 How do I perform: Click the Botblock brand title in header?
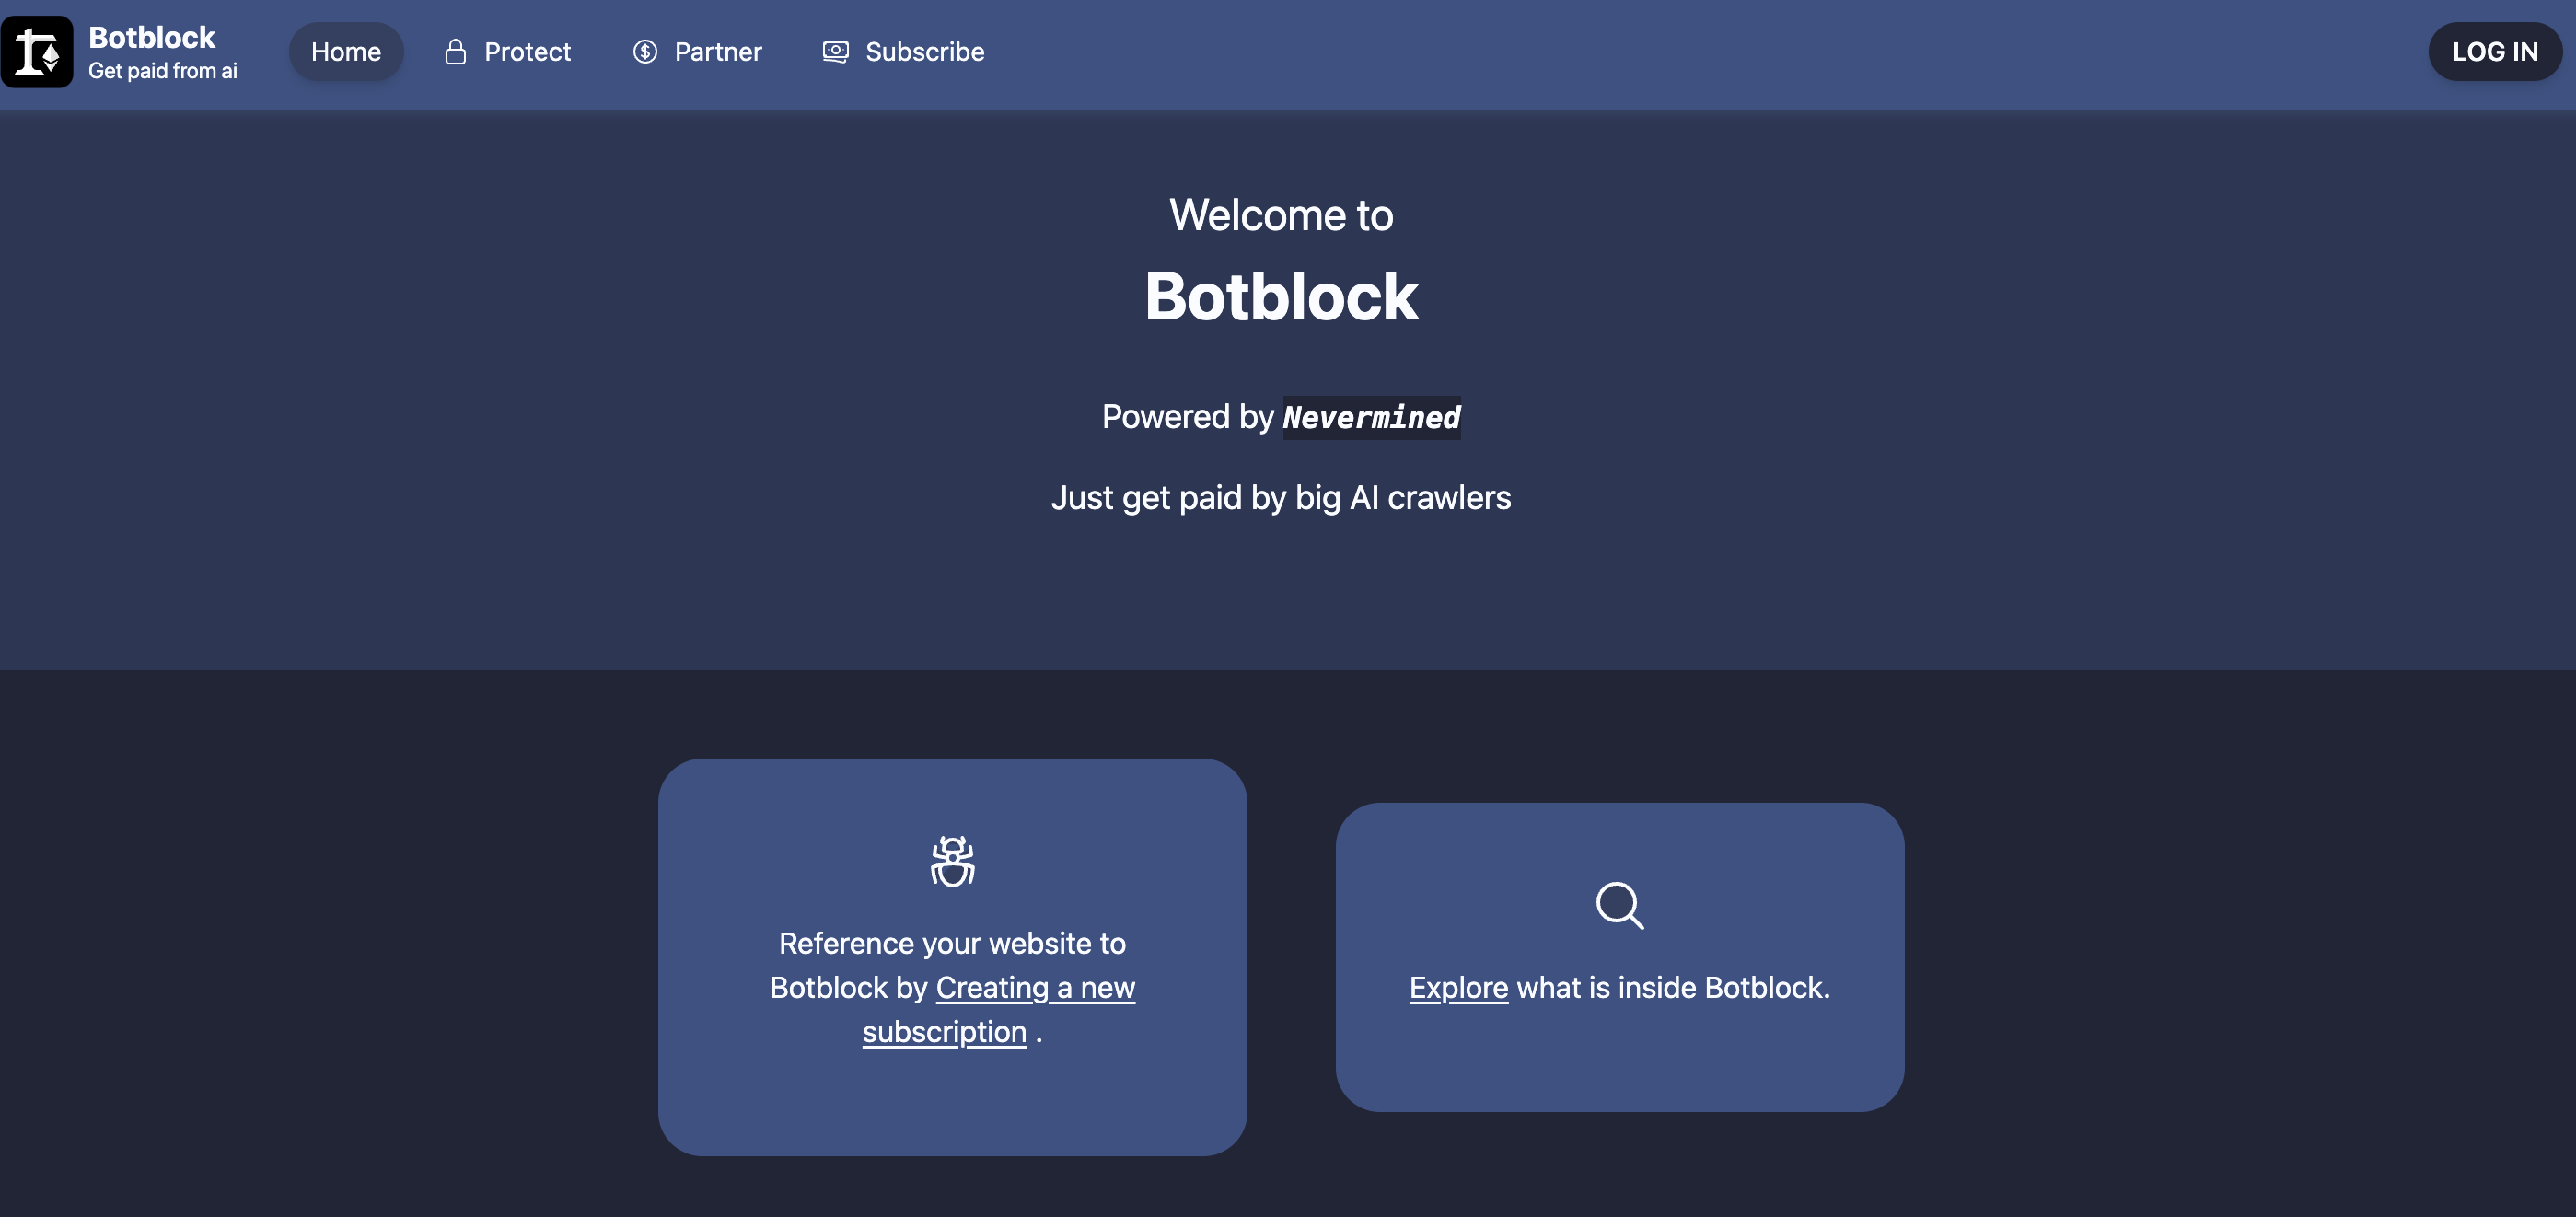(x=152, y=37)
